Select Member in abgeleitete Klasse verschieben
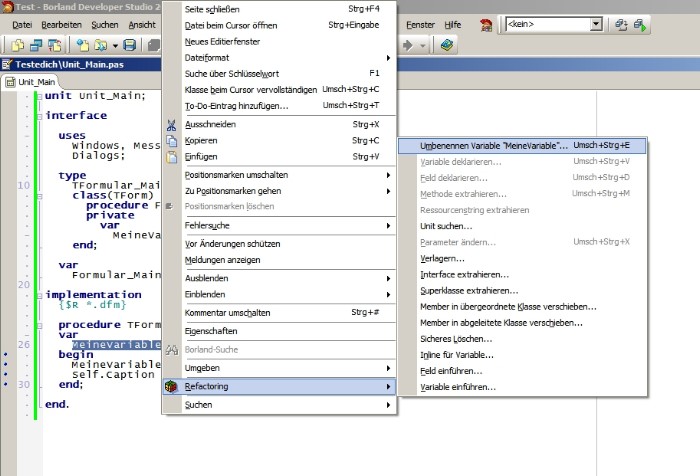The image size is (700, 476). (522, 323)
